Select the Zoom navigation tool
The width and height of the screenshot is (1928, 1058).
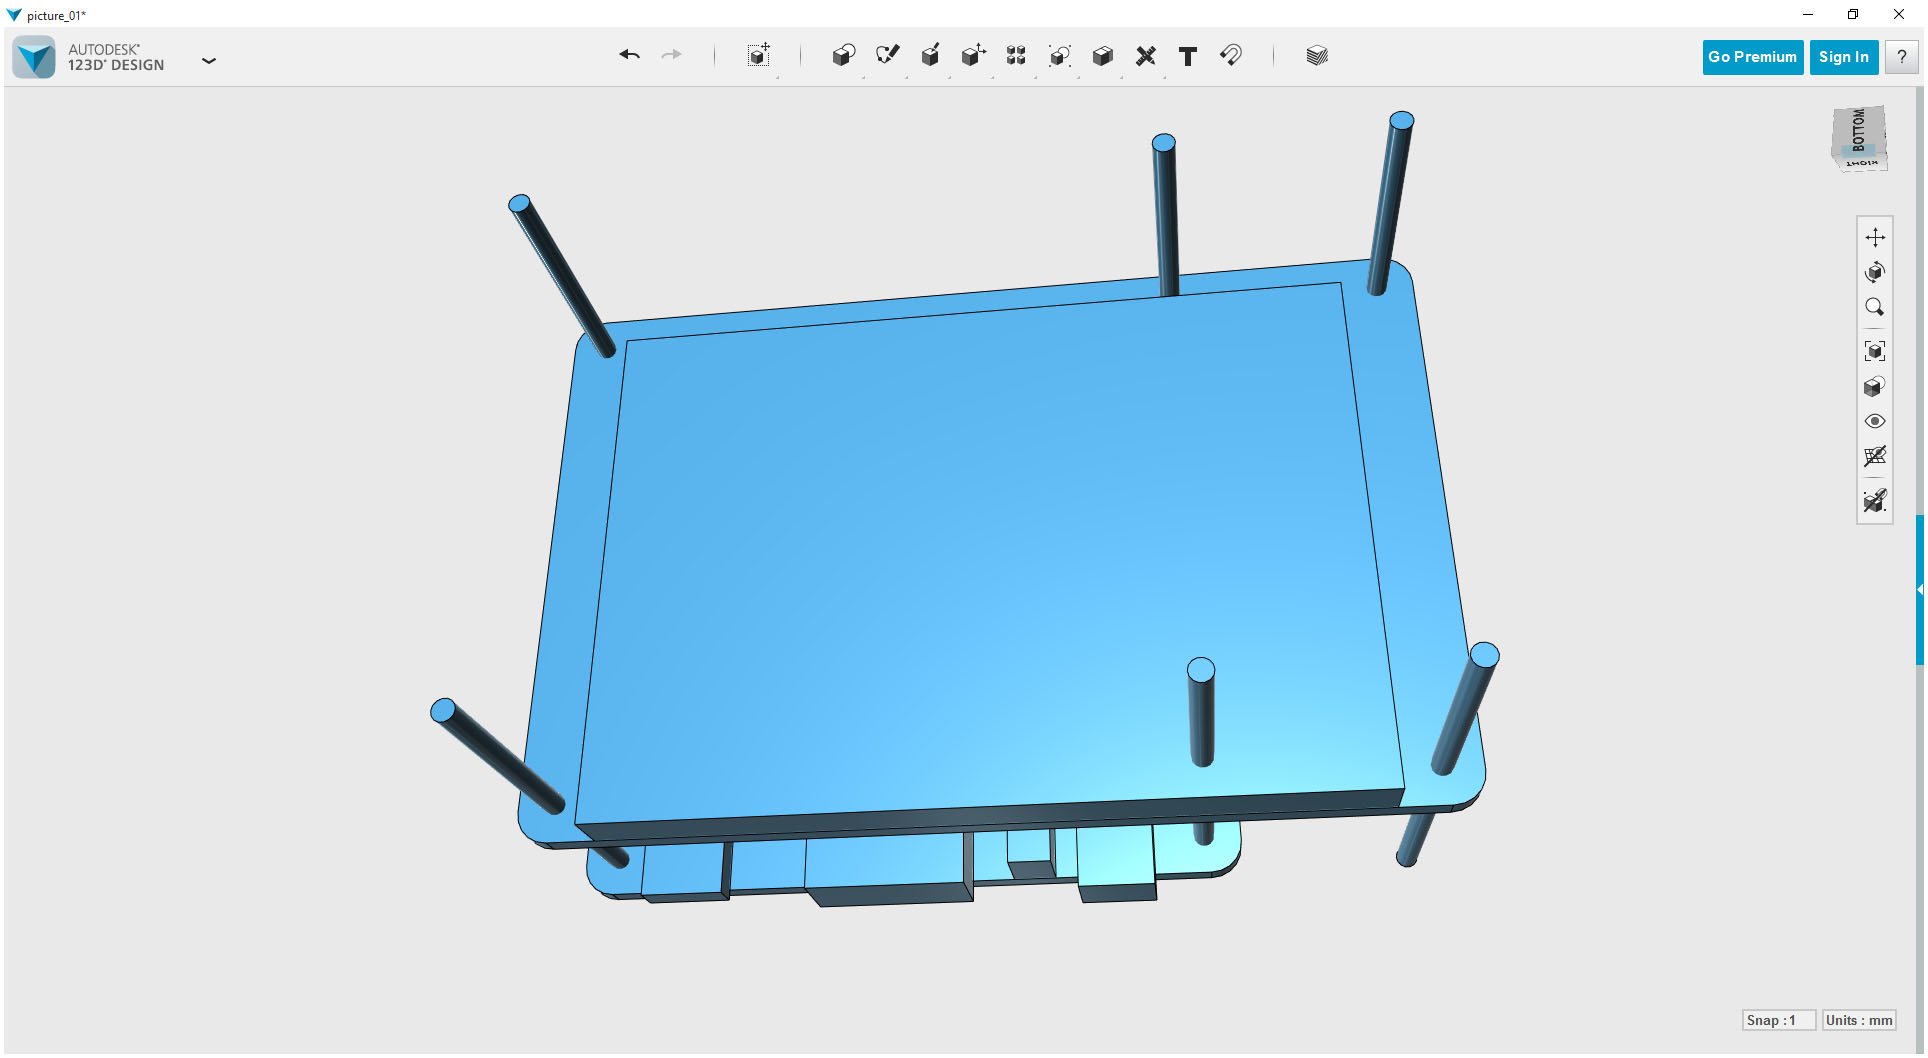point(1875,307)
